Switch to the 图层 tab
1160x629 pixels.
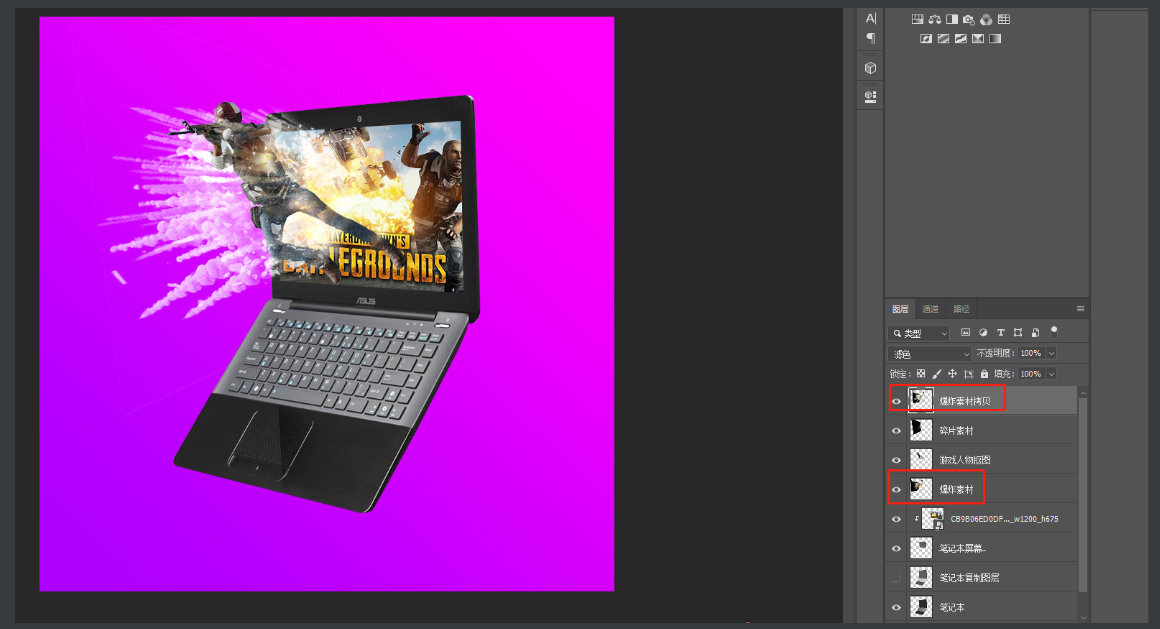[900, 309]
